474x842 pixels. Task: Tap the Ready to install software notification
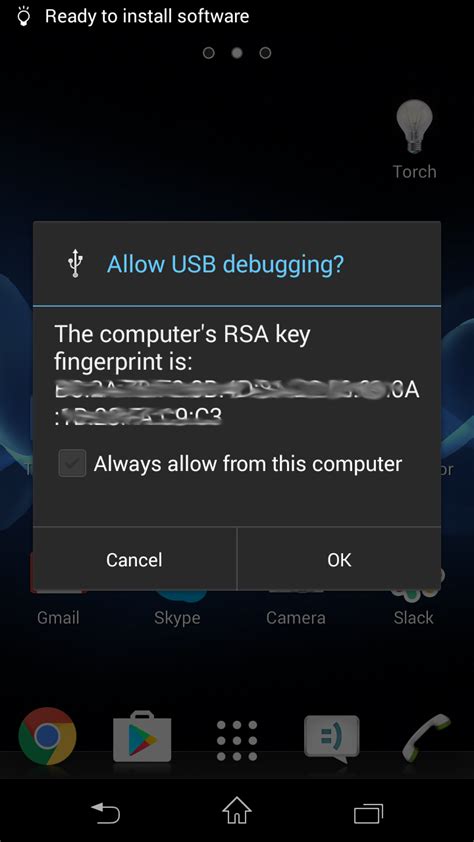(147, 16)
